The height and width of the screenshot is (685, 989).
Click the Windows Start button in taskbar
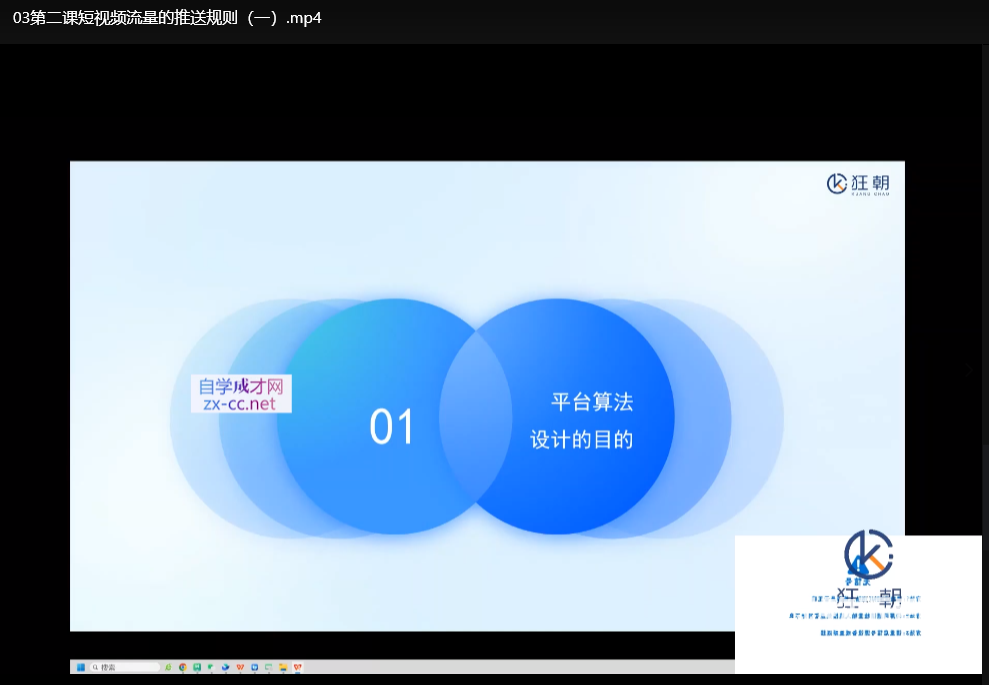coord(80,667)
